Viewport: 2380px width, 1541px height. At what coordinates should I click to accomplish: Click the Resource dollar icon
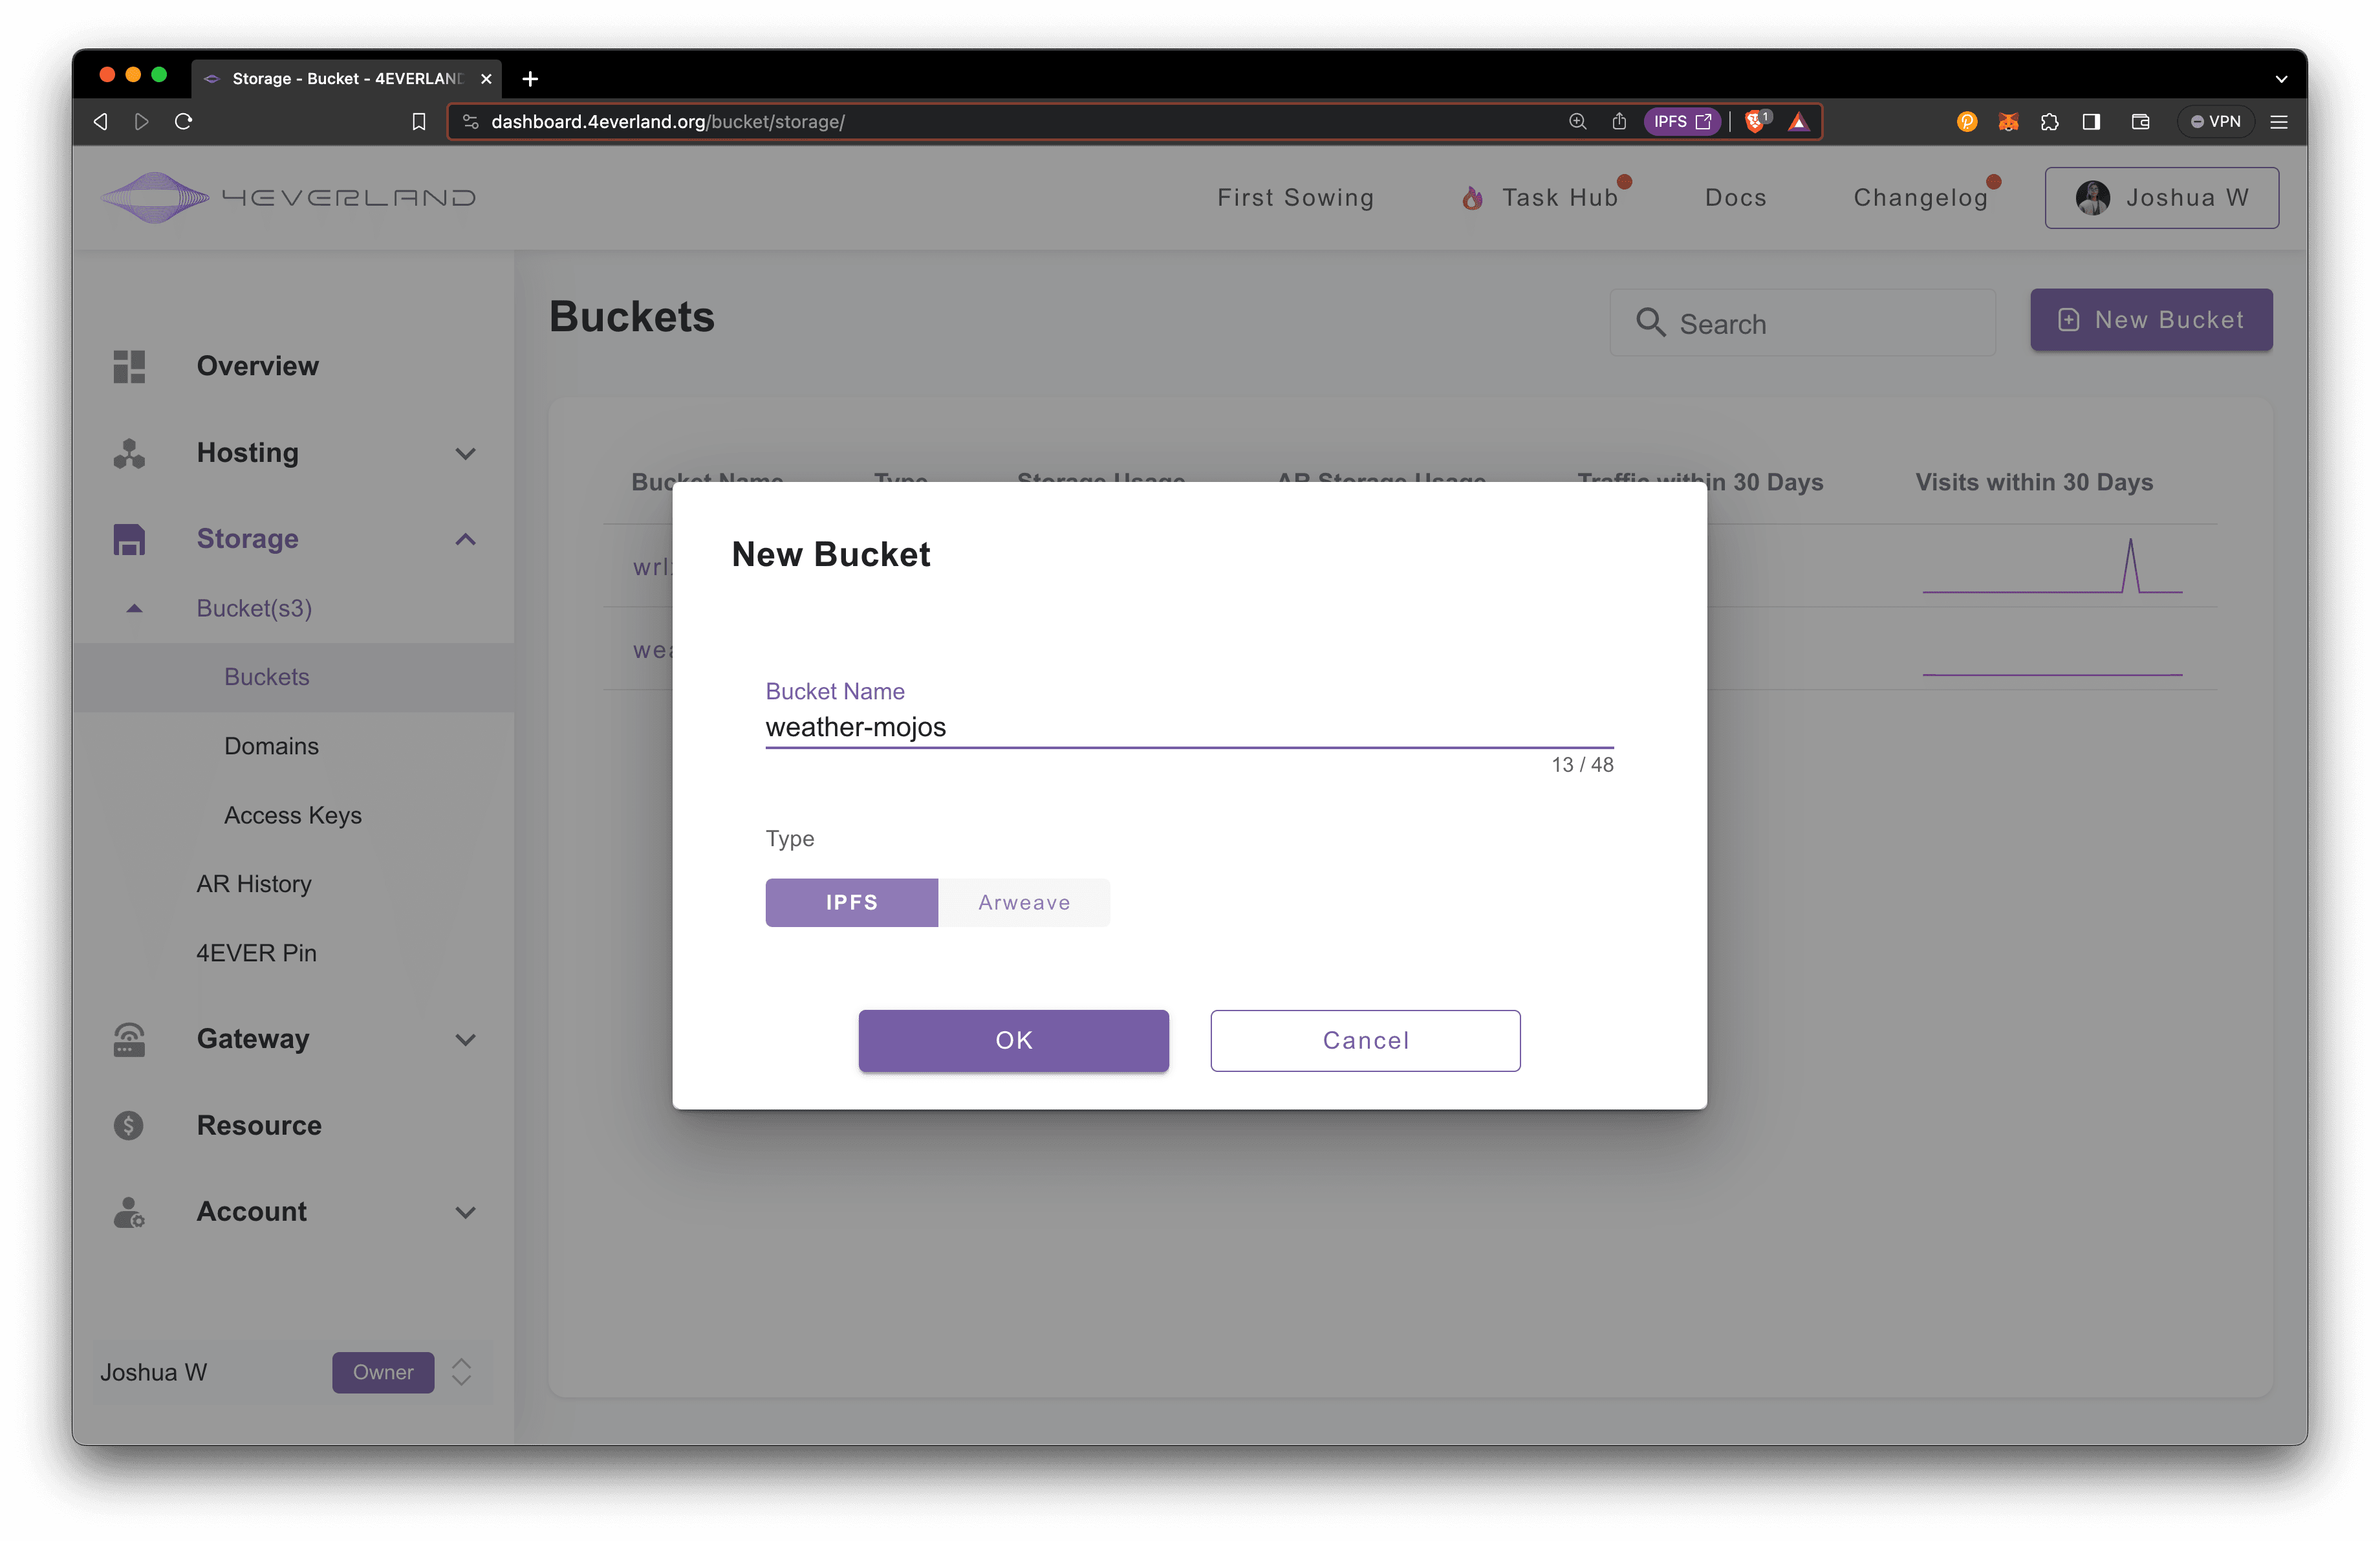pyautogui.click(x=129, y=1125)
